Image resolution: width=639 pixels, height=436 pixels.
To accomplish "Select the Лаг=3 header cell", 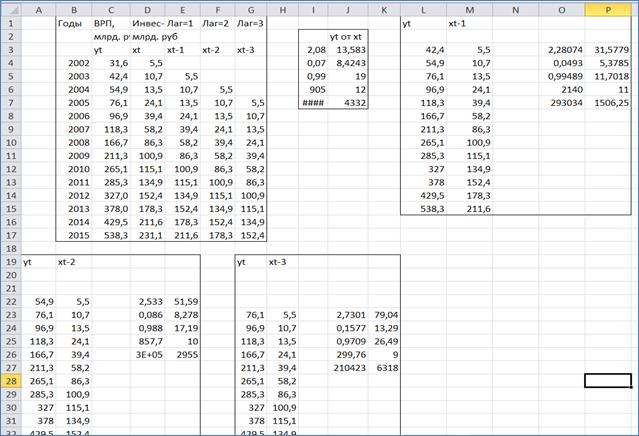I will [x=251, y=22].
